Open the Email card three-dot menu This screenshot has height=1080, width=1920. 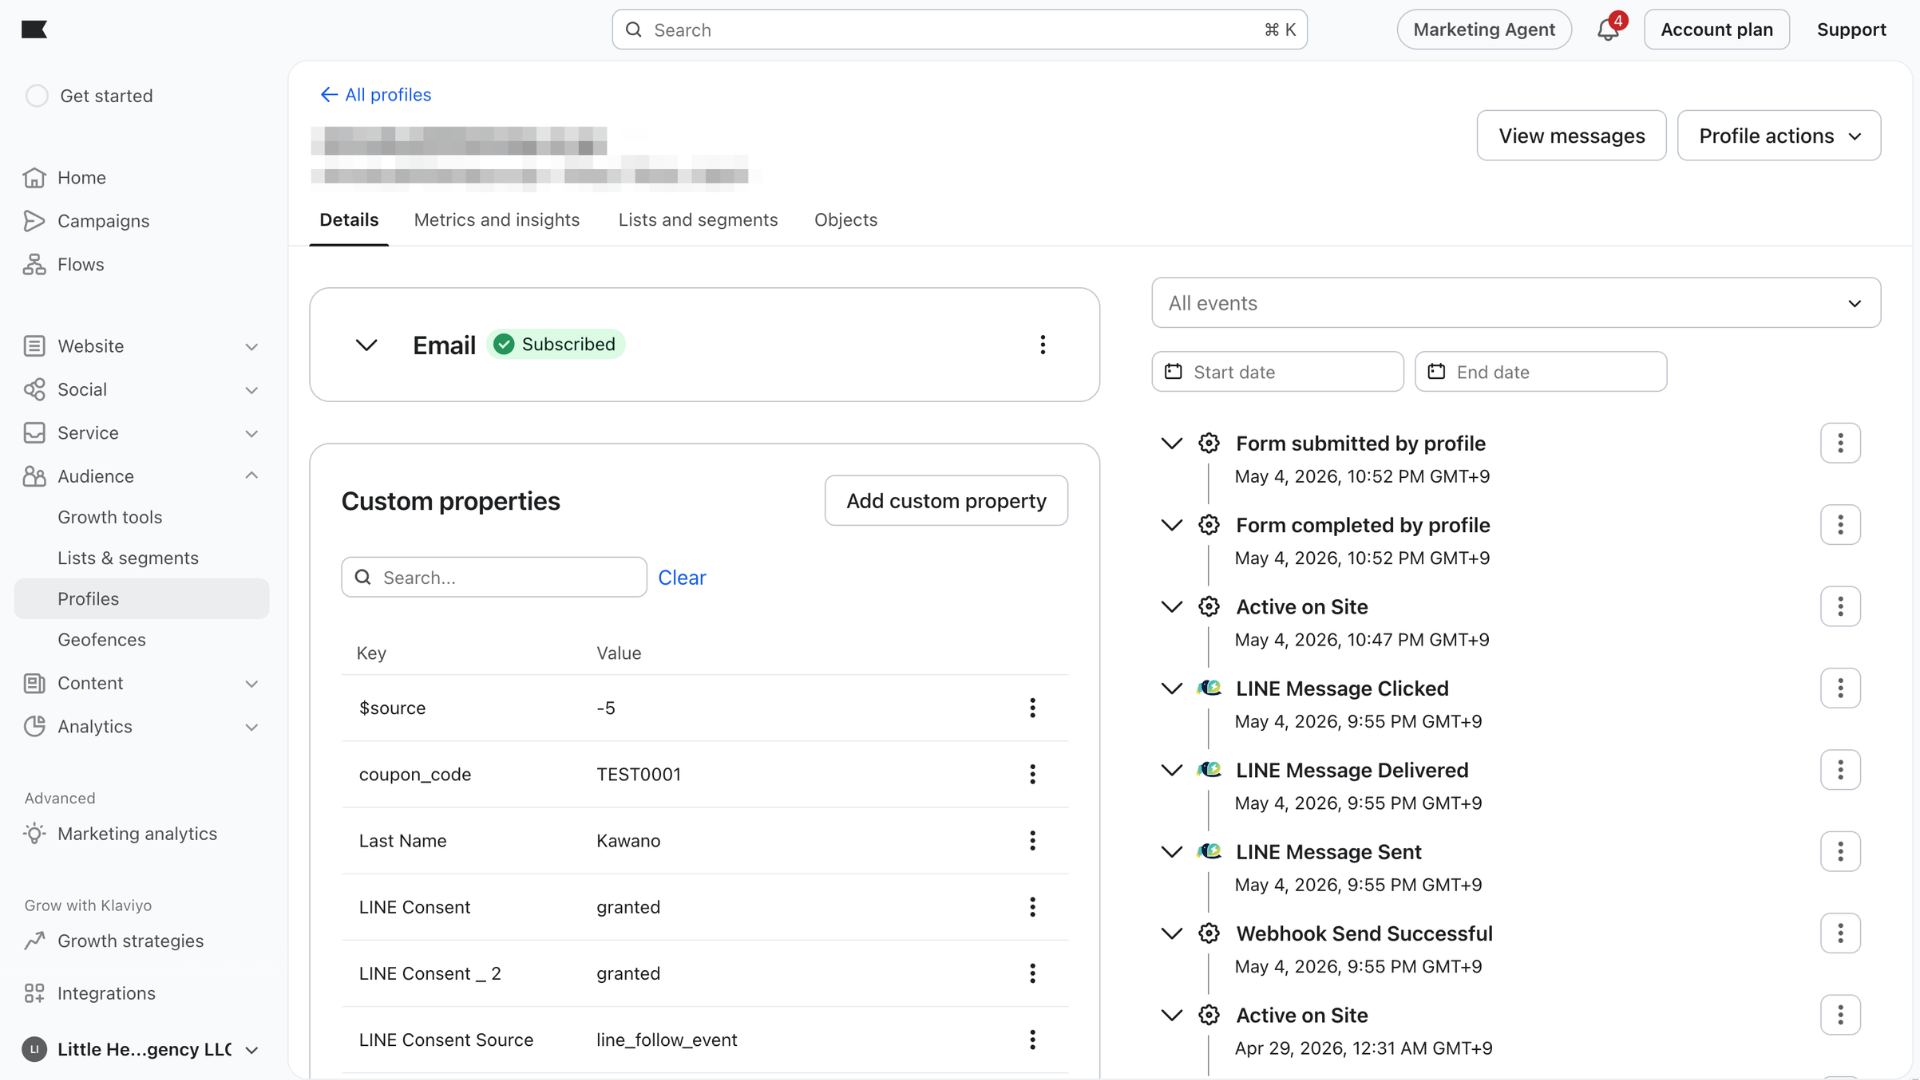(x=1042, y=344)
